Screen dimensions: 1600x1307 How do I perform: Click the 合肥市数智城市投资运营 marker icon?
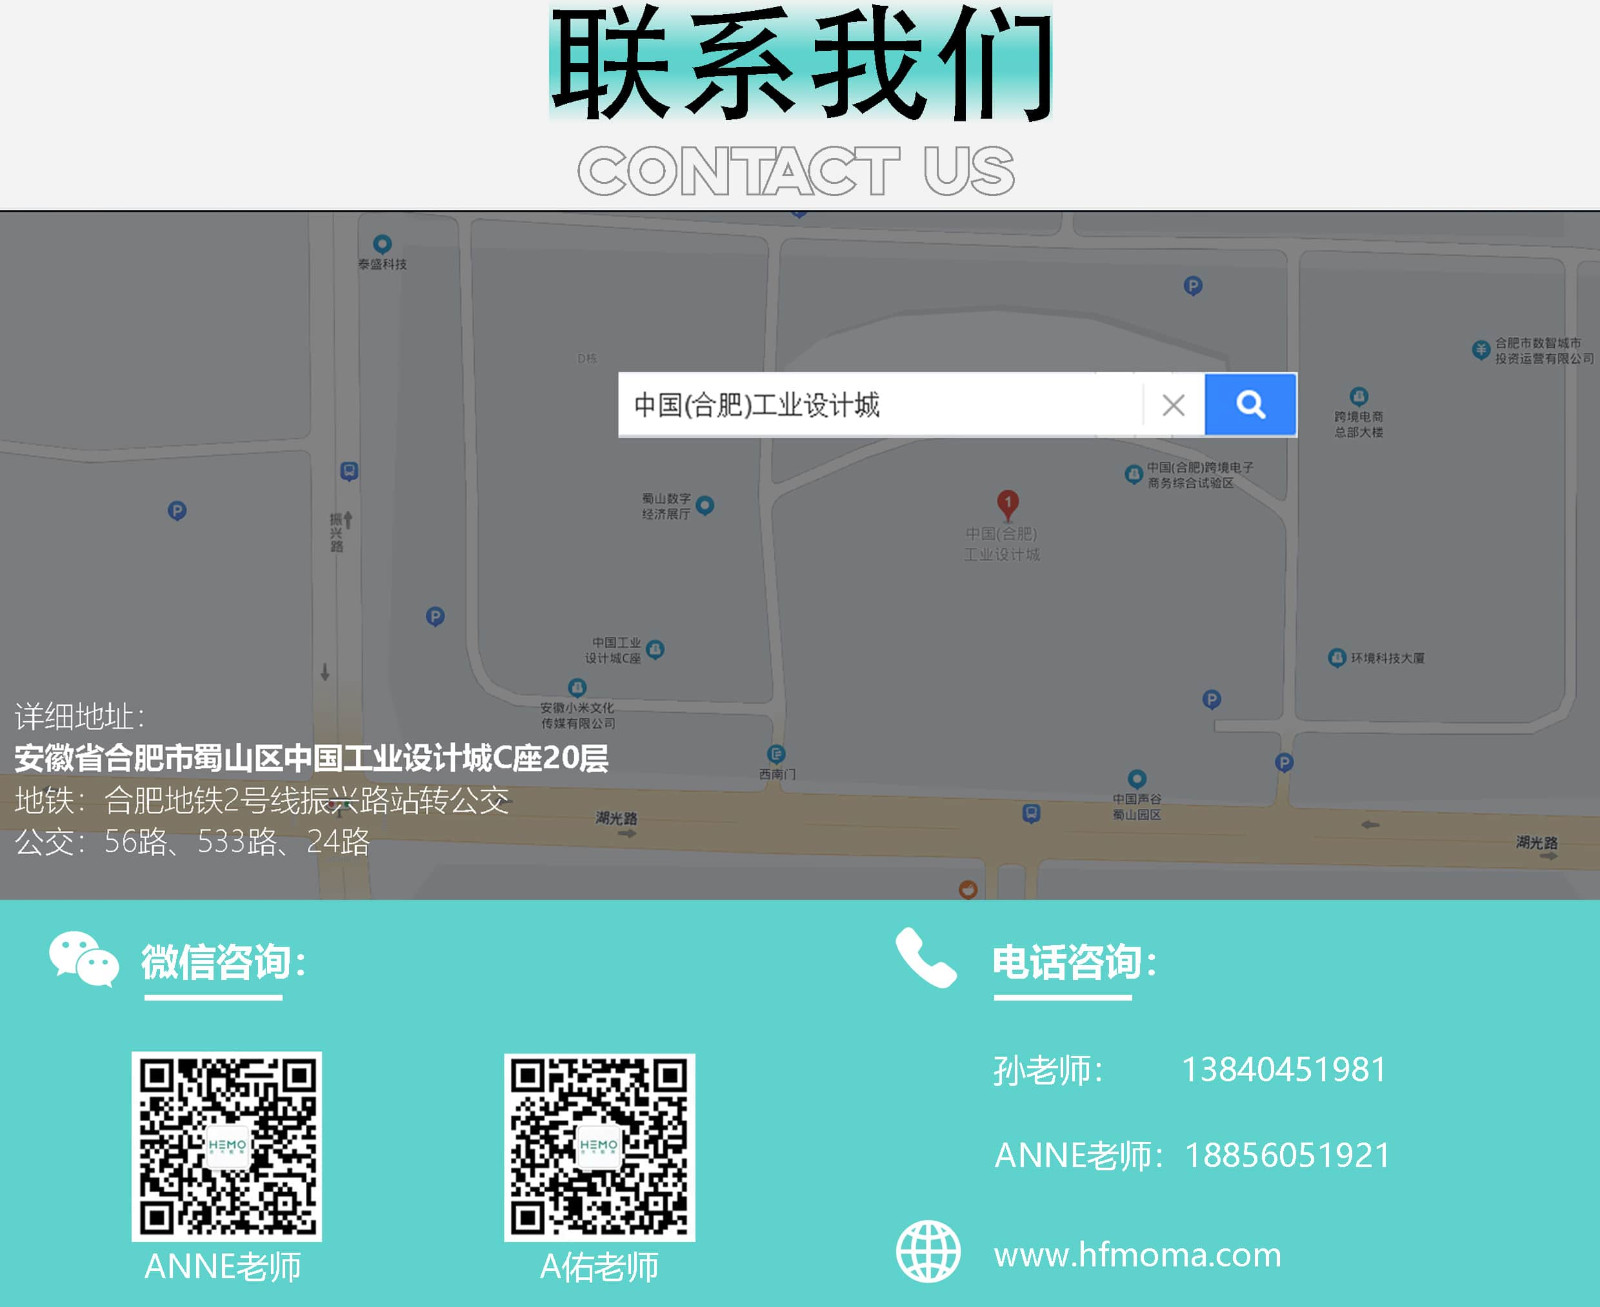[x=1481, y=350]
